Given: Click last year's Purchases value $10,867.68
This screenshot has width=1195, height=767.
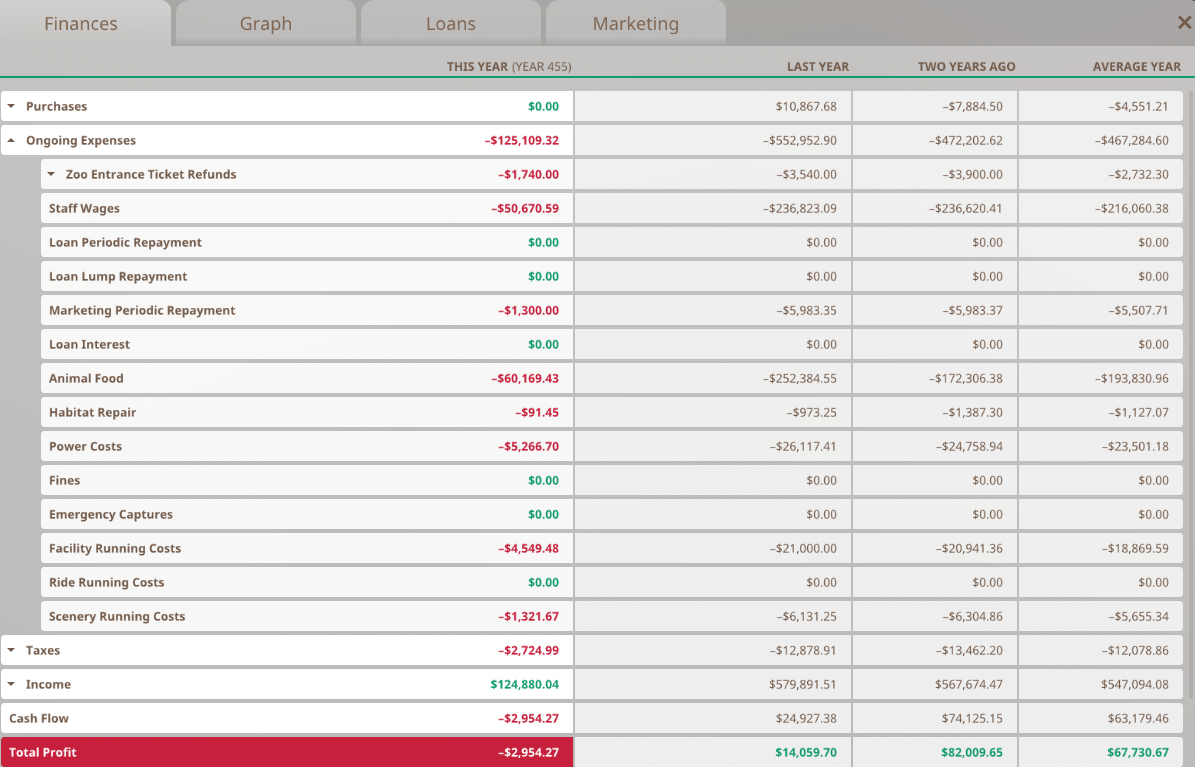Looking at the screenshot, I should [x=806, y=106].
